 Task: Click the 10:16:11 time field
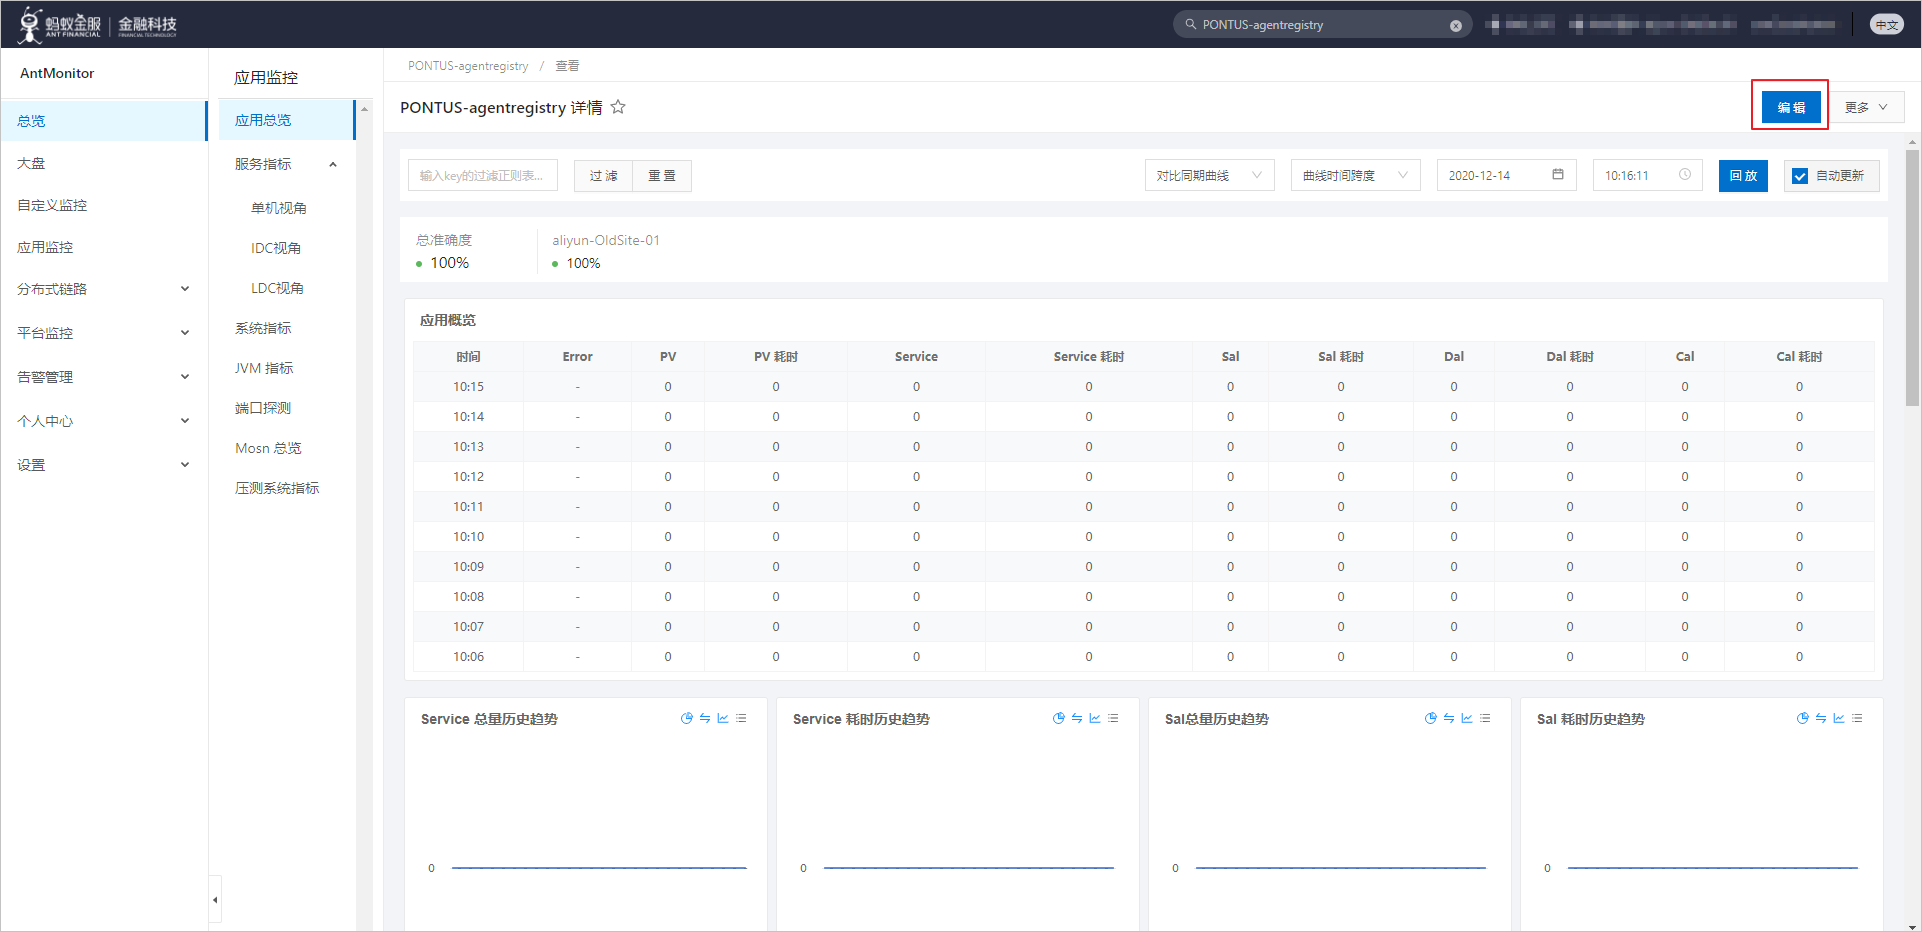pyautogui.click(x=1647, y=175)
